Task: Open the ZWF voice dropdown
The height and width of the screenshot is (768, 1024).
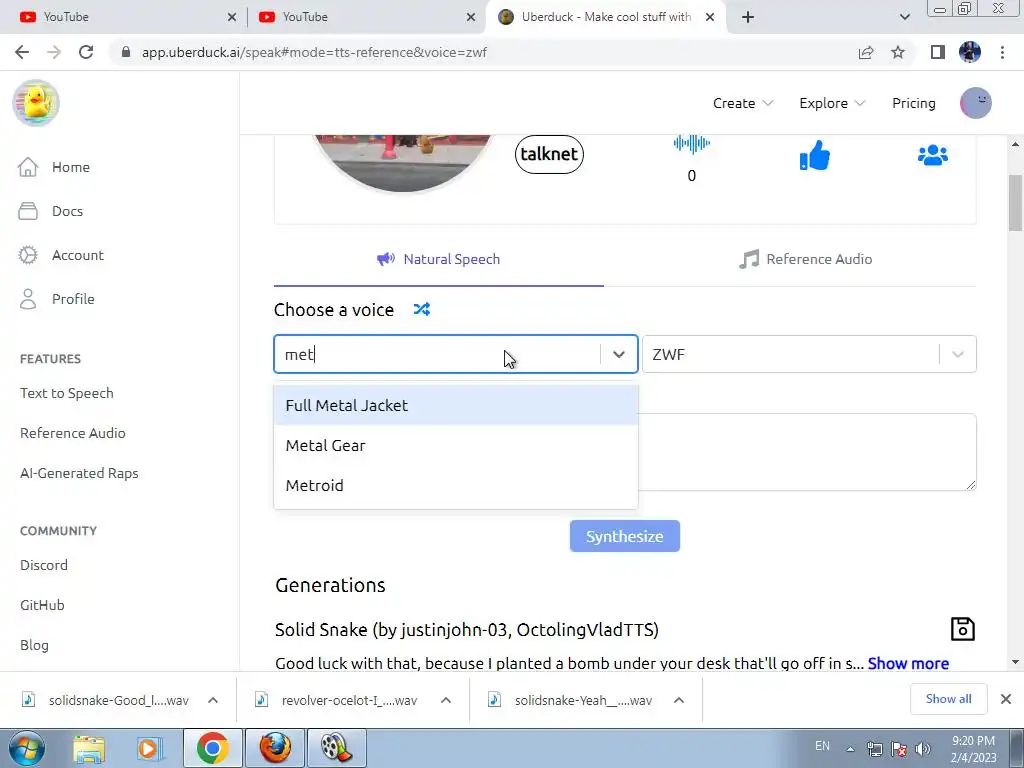Action: (x=809, y=354)
